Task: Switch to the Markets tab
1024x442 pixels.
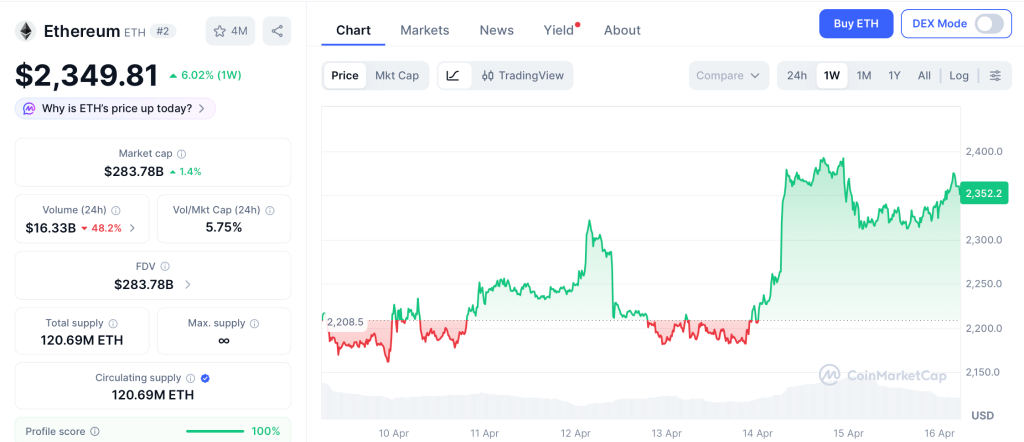Action: tap(424, 30)
